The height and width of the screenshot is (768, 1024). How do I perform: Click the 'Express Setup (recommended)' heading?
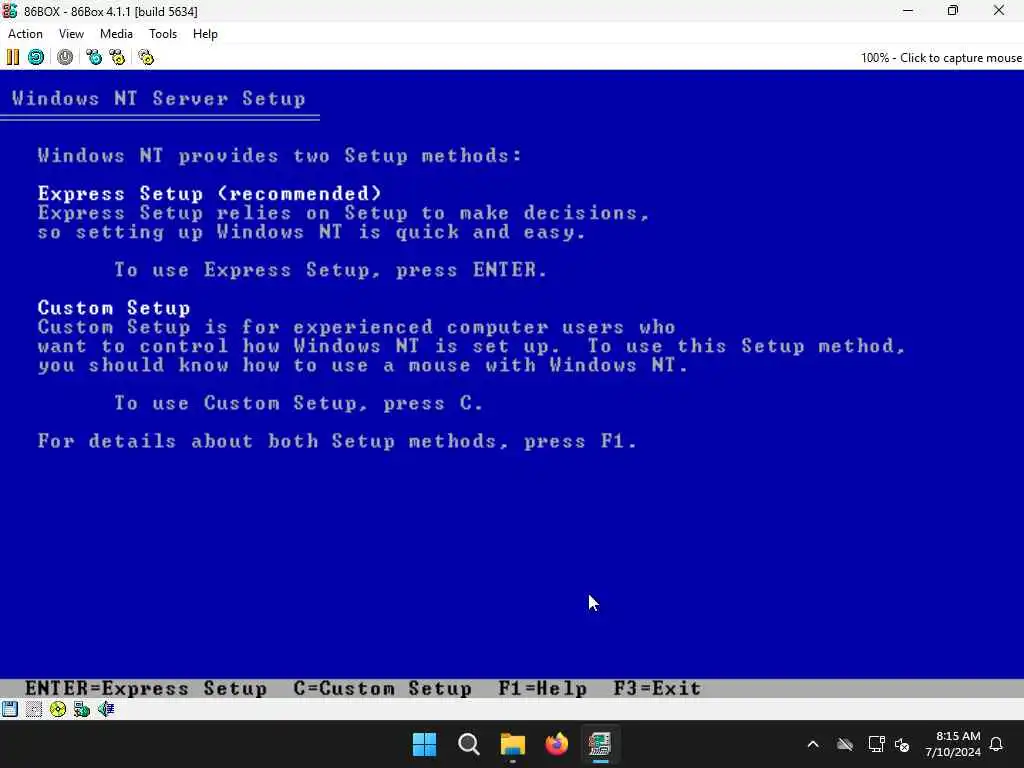coord(210,193)
